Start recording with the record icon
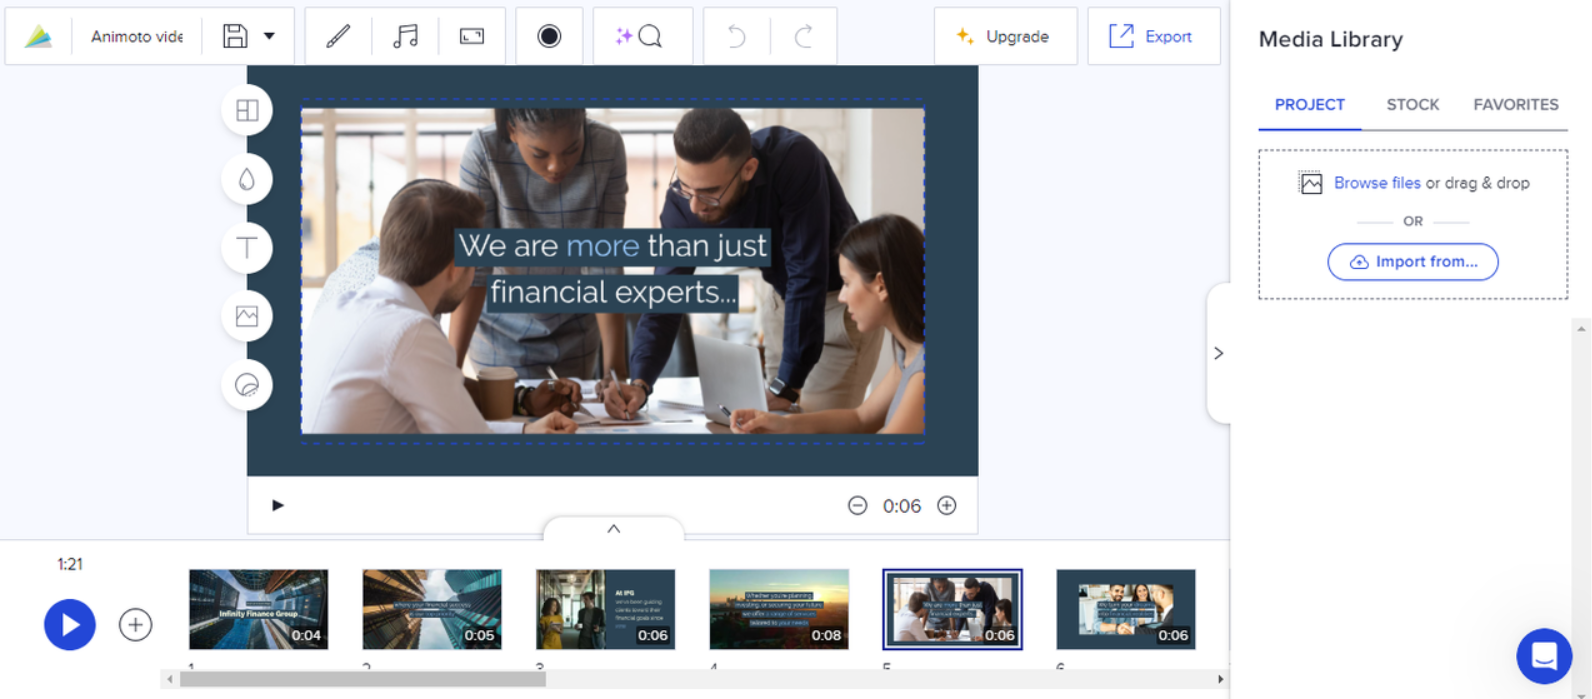 tap(549, 37)
